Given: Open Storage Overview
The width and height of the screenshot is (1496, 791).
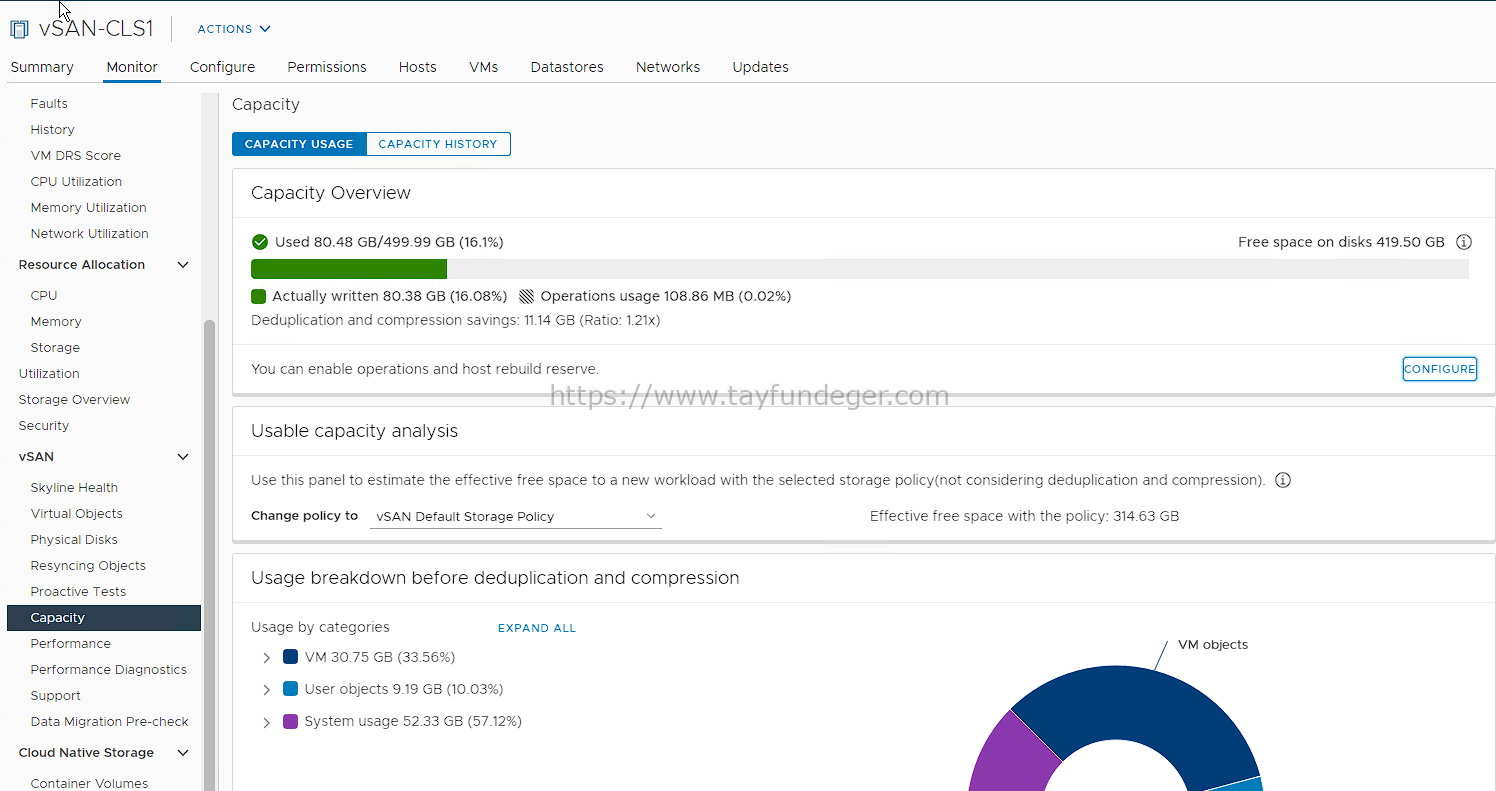Looking at the screenshot, I should pyautogui.click(x=74, y=399).
